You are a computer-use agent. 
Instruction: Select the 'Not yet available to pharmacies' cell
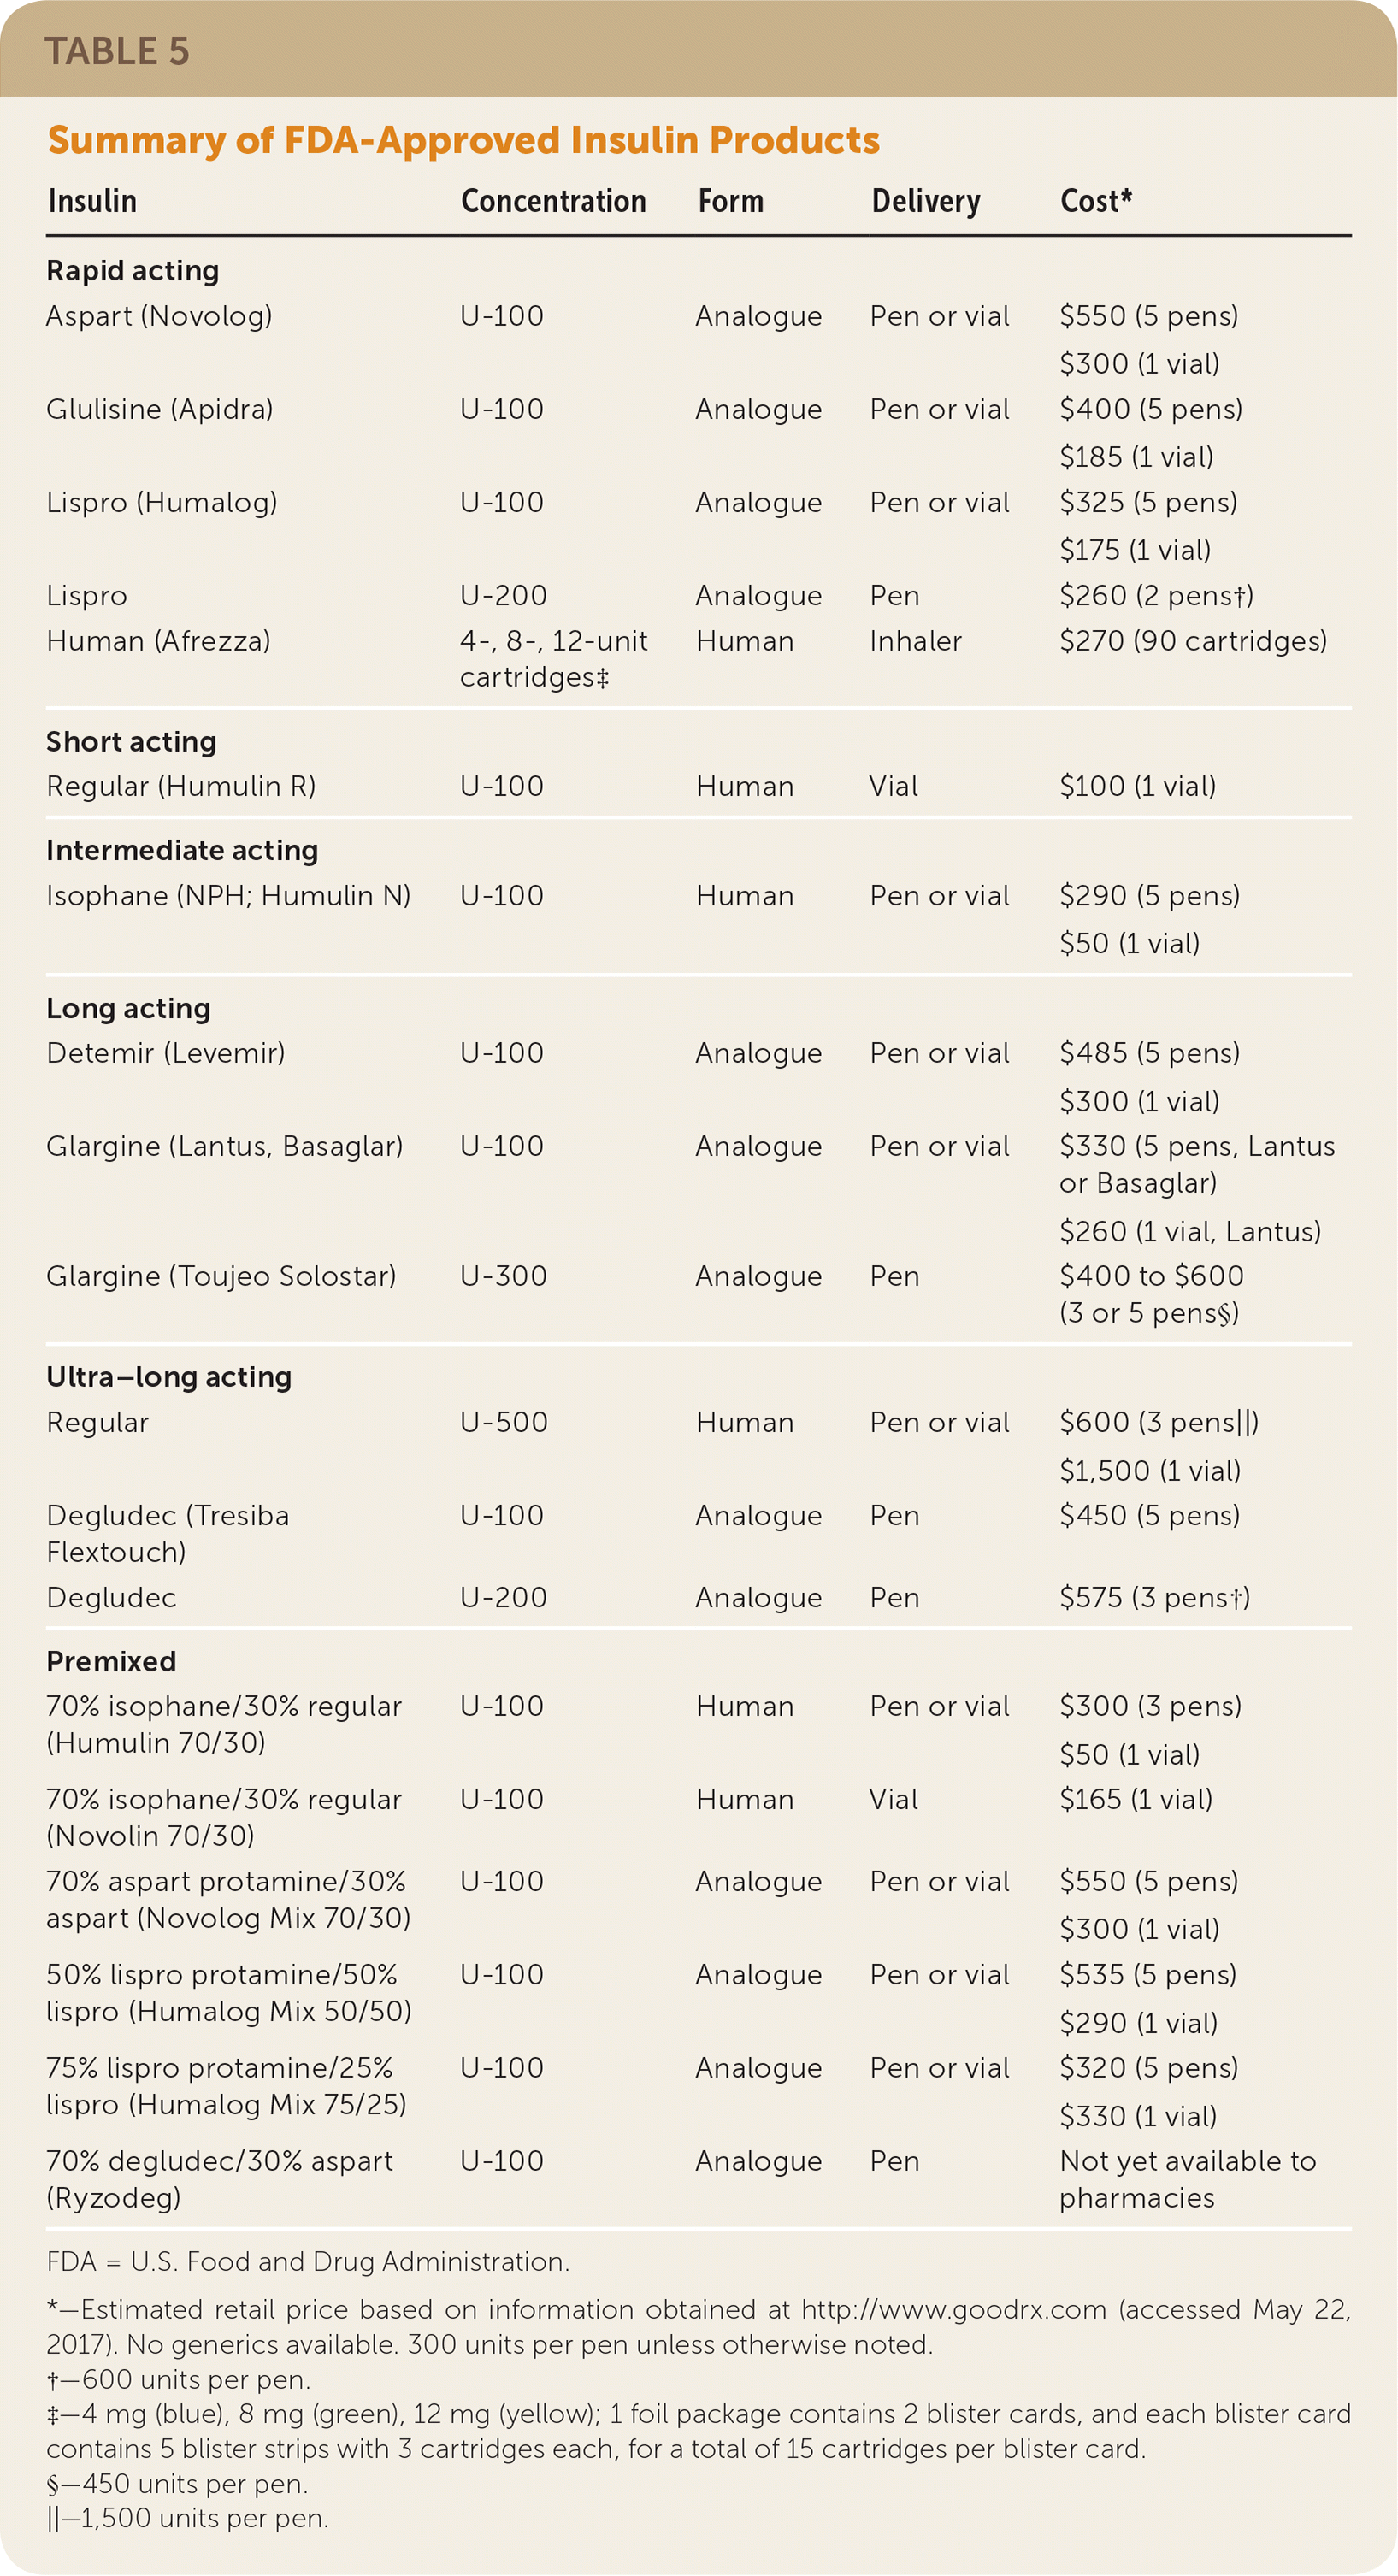(1187, 2179)
